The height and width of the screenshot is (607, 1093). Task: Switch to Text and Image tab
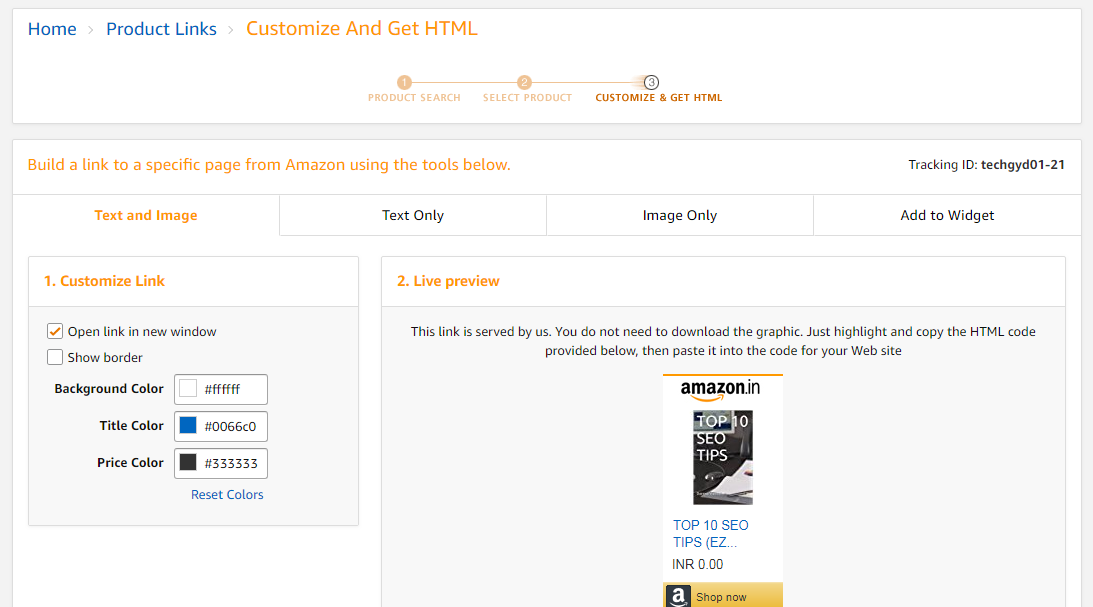146,215
